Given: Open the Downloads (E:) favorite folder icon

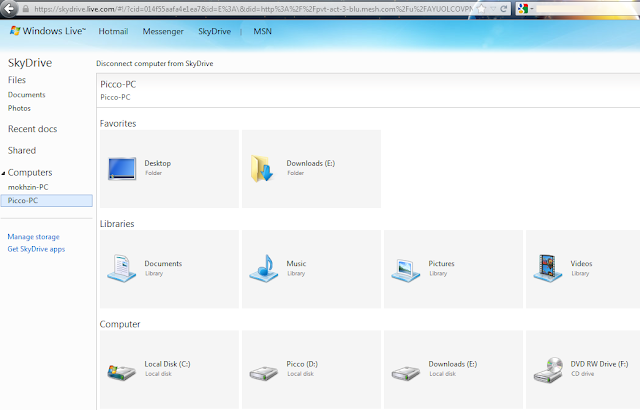Looking at the screenshot, I should 262,168.
